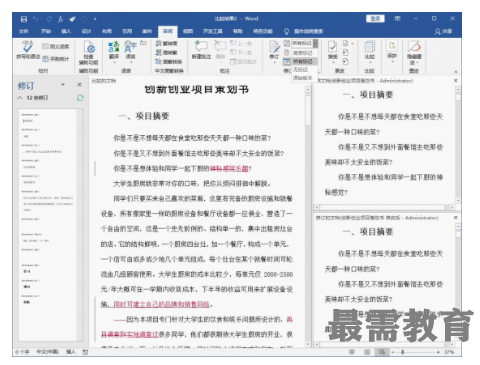Viewport: 480px width, 365px height.
Task: Click the 删除 delete comment icon
Action: [220, 50]
